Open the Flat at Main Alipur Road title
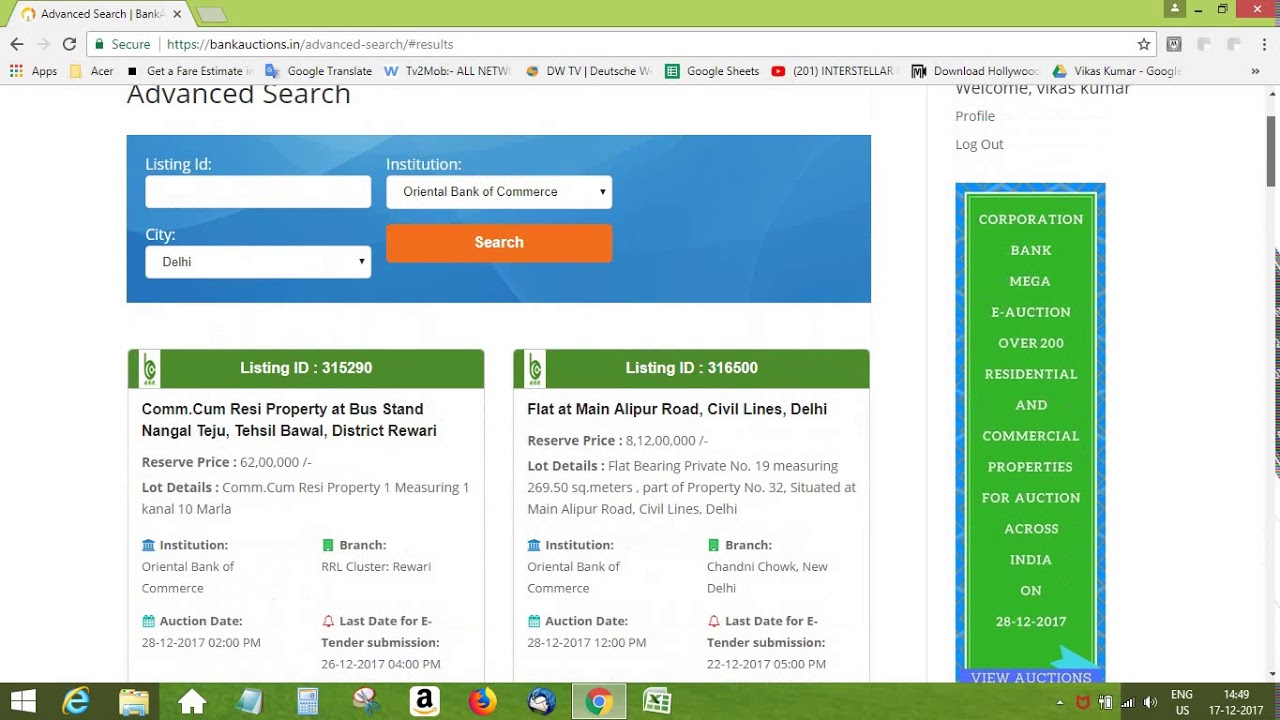Image resolution: width=1280 pixels, height=720 pixels. pyautogui.click(x=677, y=409)
